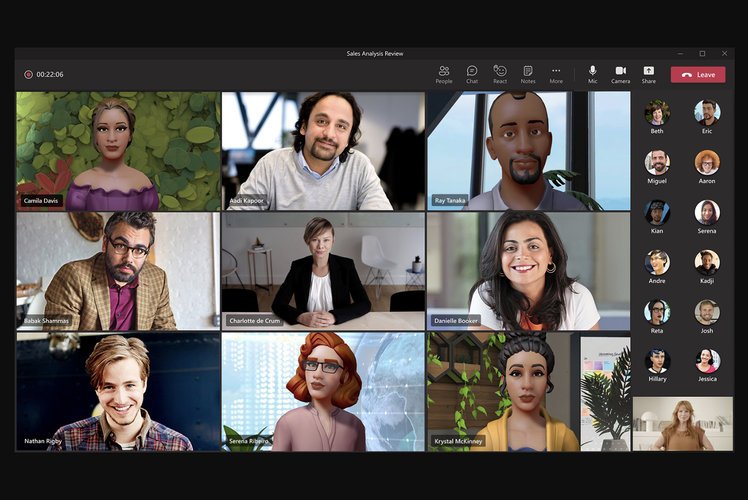748x500 pixels.
Task: Open the React emoji menu
Action: (500, 74)
